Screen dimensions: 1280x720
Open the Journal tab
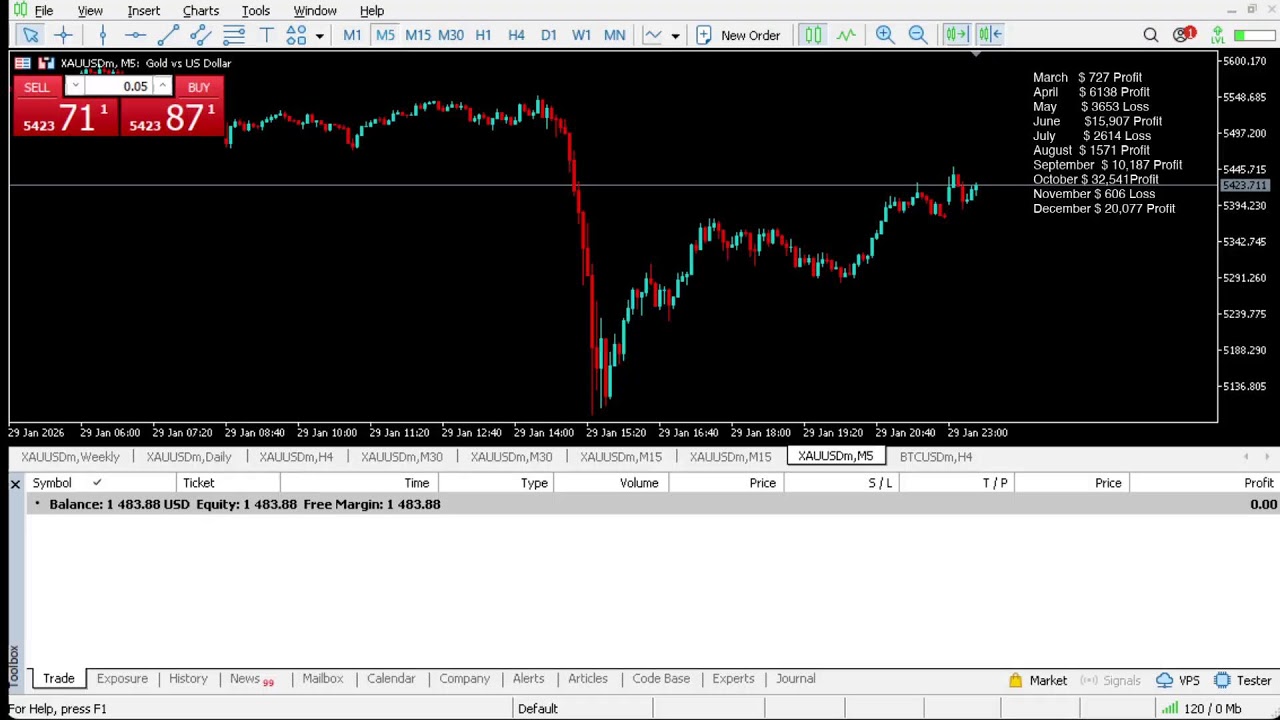point(796,679)
